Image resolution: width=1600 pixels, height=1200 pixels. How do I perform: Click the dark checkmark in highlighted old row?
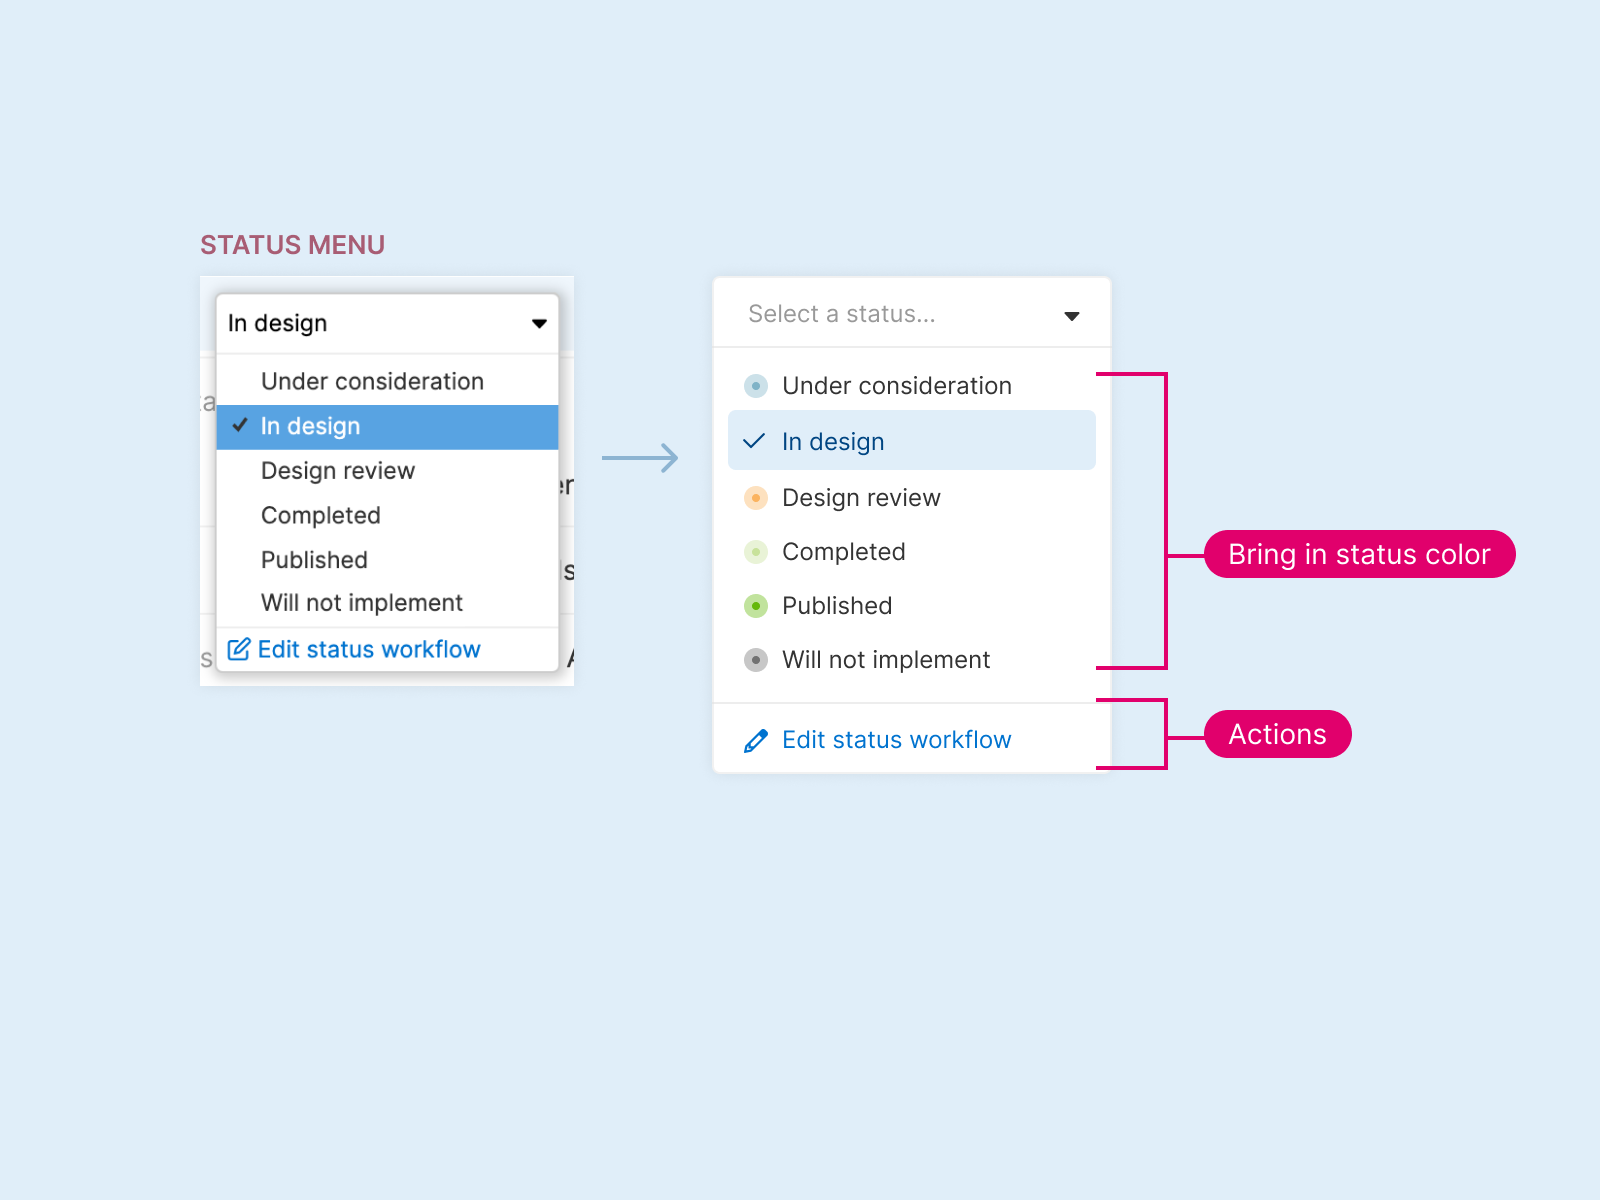(x=240, y=425)
